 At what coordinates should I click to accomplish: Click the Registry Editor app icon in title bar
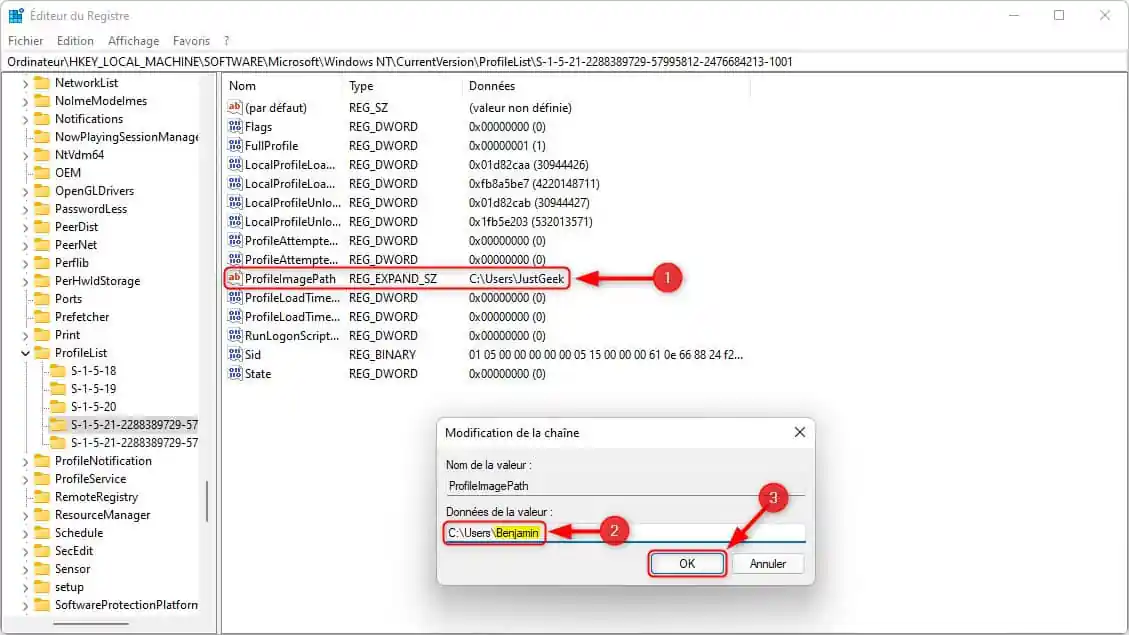coord(16,15)
